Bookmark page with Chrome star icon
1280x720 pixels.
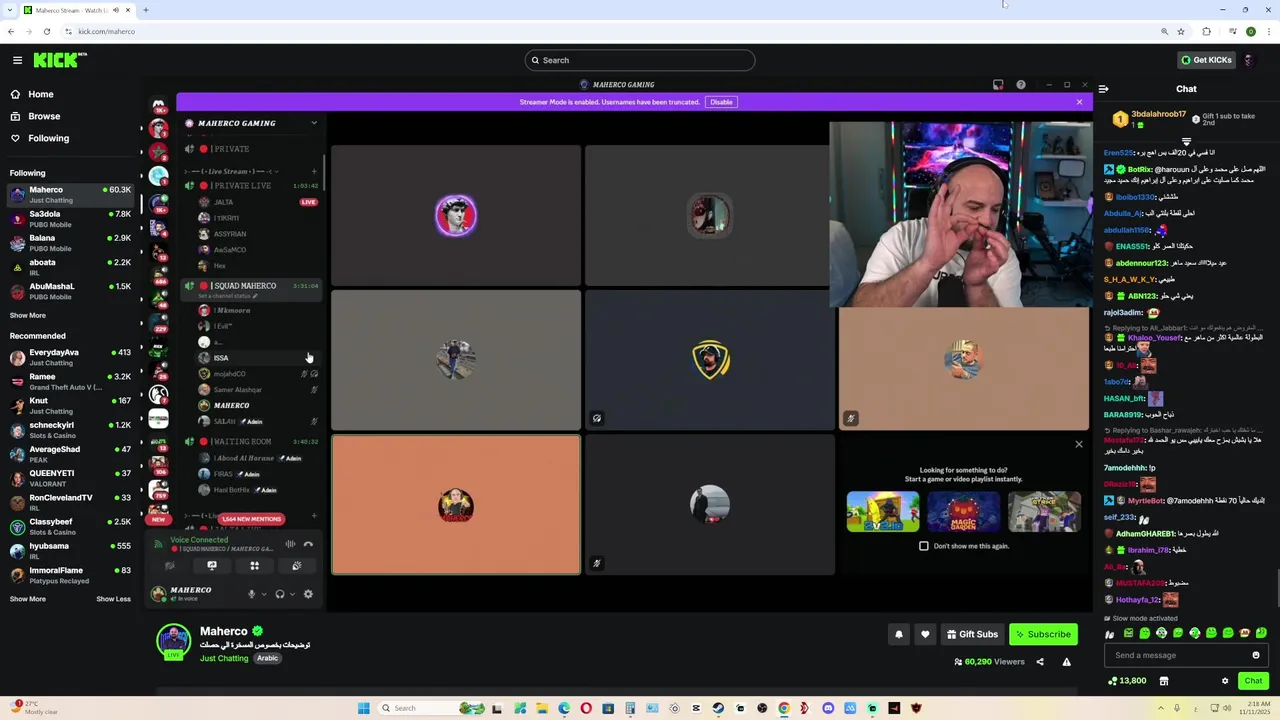(1181, 31)
